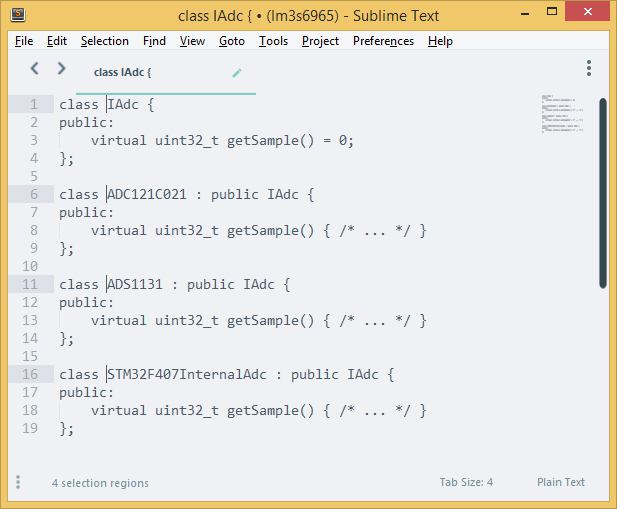
Task: Open the Goto menu
Action: (x=232, y=41)
